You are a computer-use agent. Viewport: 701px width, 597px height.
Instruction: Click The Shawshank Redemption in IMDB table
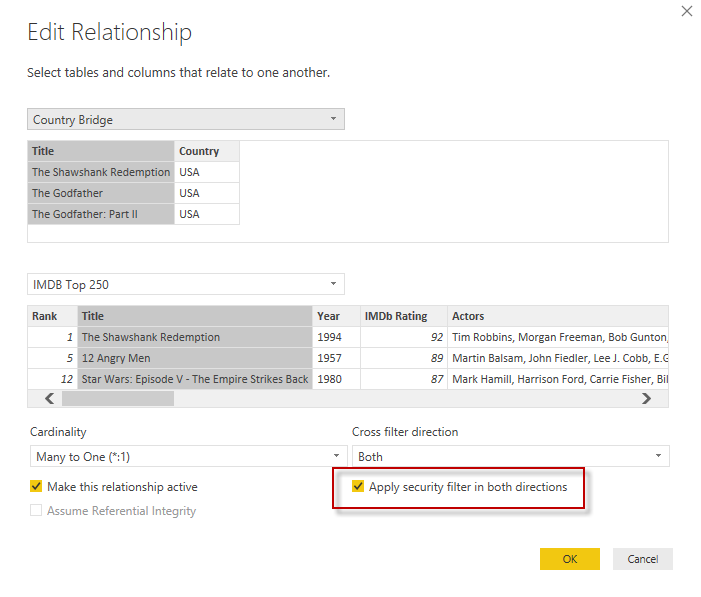pyautogui.click(x=195, y=337)
